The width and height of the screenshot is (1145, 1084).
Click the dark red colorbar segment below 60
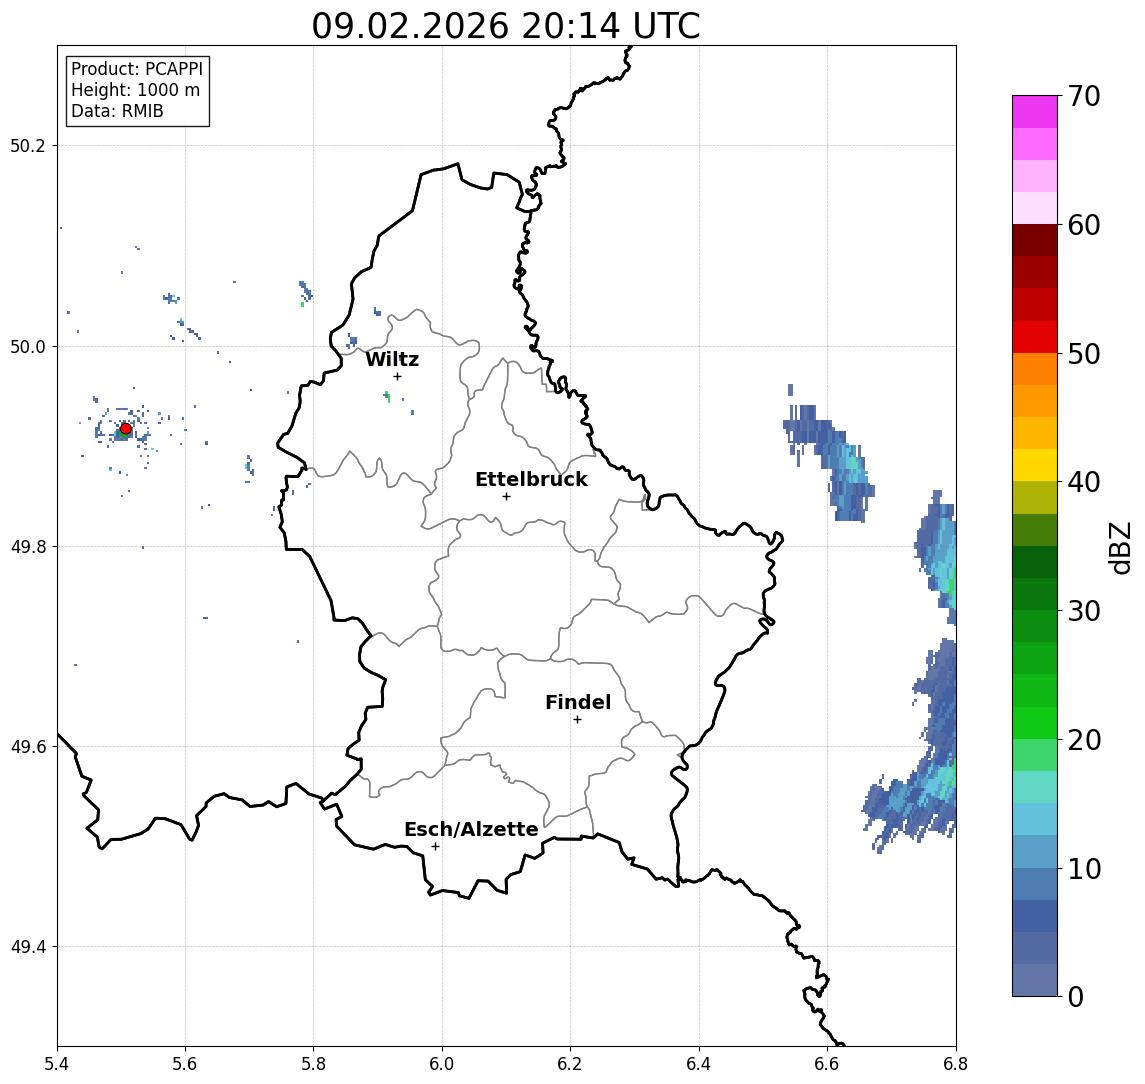pyautogui.click(x=1035, y=240)
